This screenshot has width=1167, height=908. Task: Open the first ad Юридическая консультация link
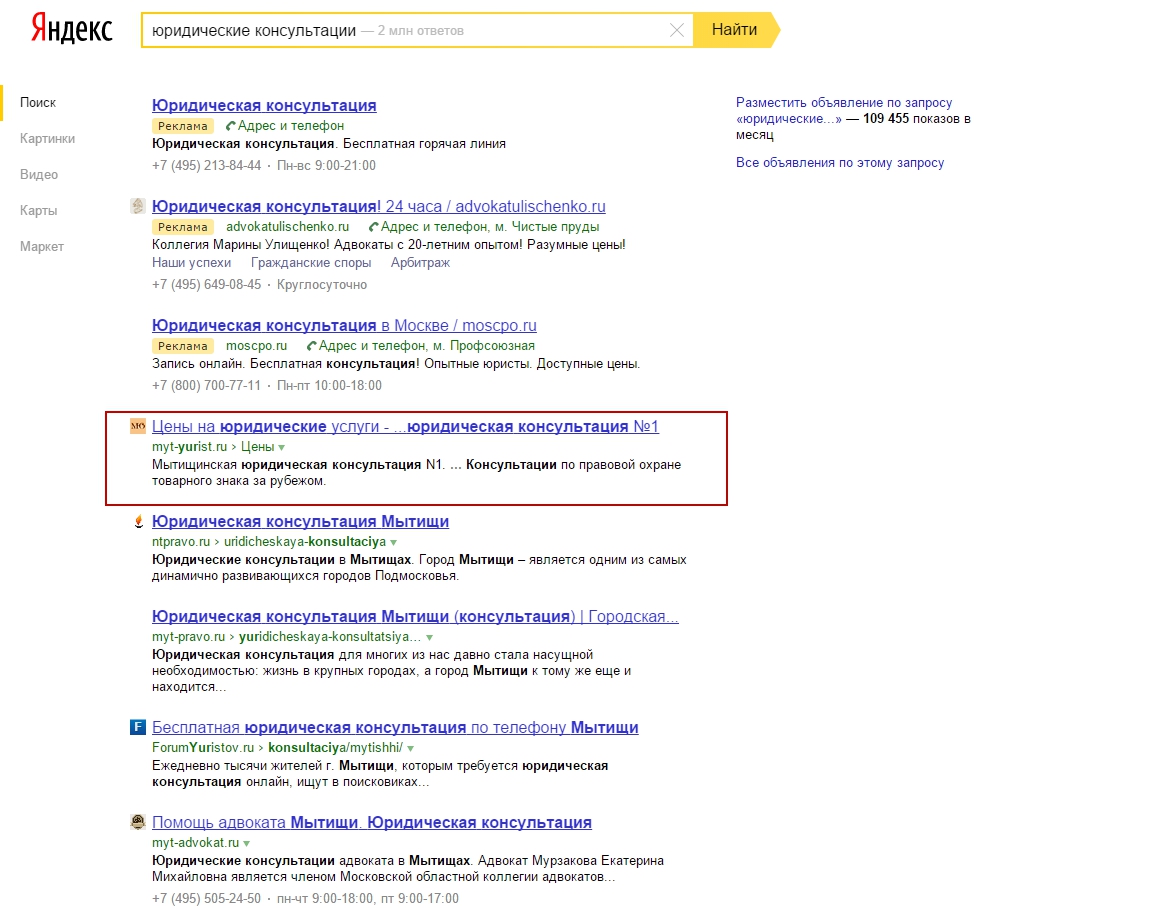[x=264, y=106]
